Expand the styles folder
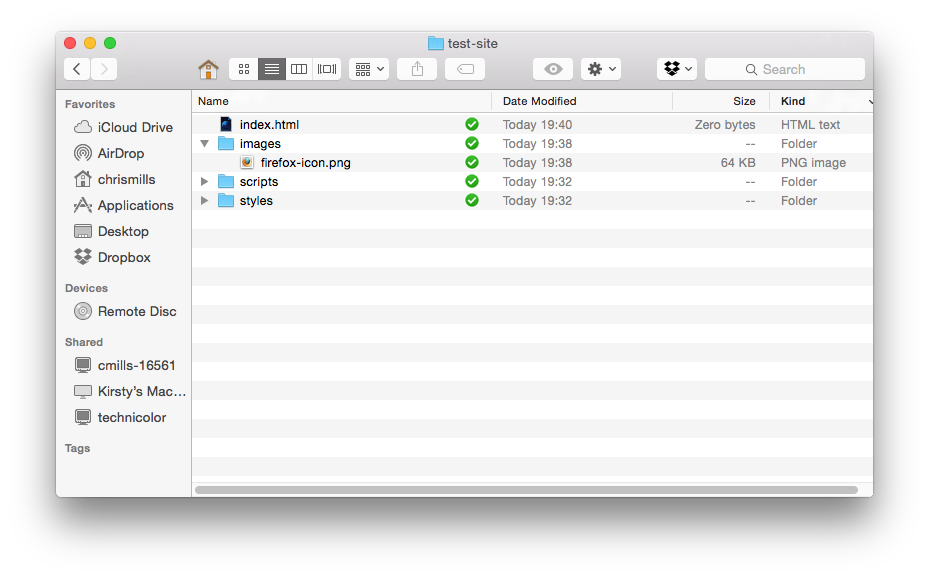The image size is (929, 577). (205, 200)
